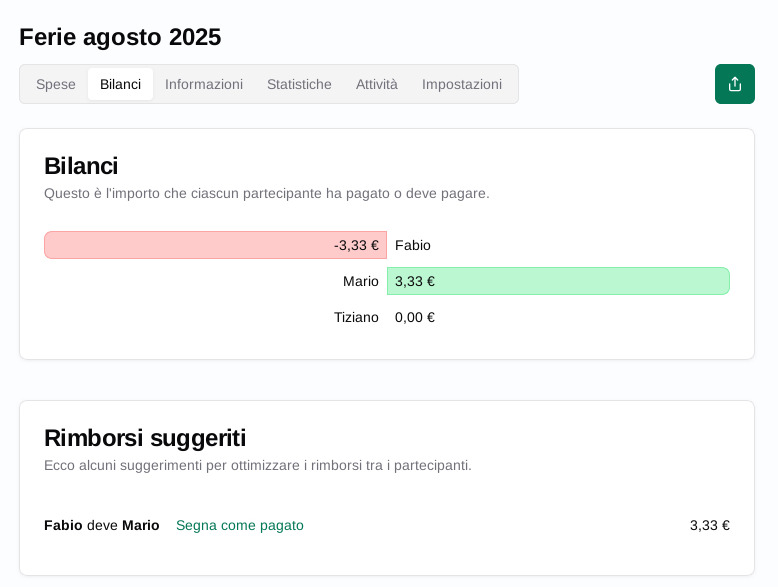The width and height of the screenshot is (778, 587).
Task: Switch to the Informazioni tab
Action: point(204,84)
